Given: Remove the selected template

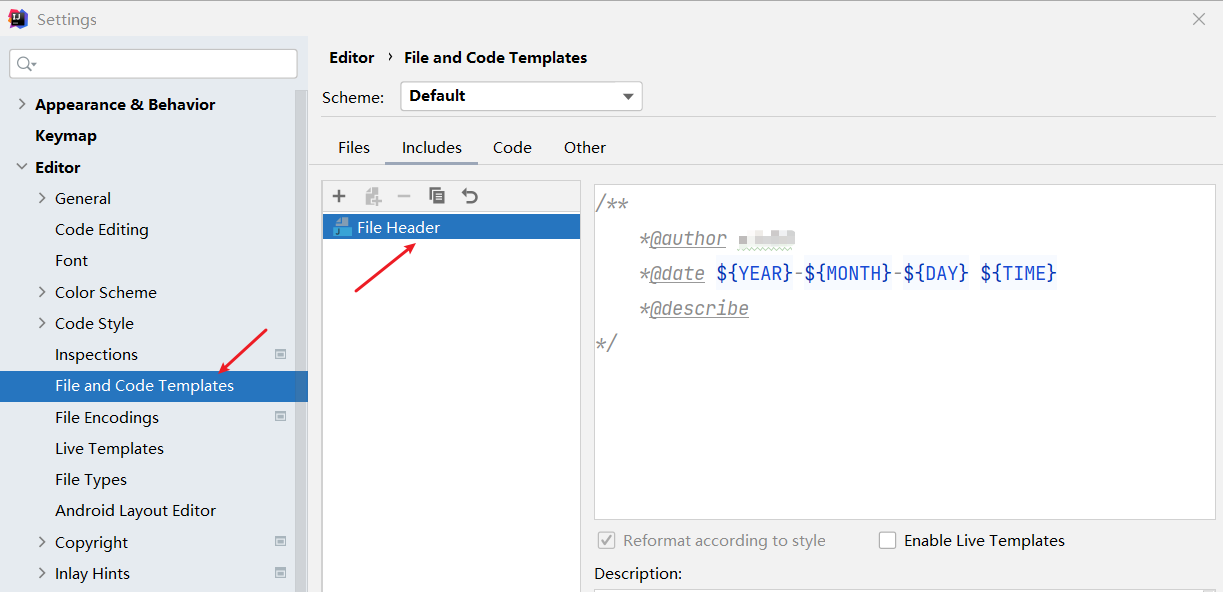Looking at the screenshot, I should (x=404, y=196).
